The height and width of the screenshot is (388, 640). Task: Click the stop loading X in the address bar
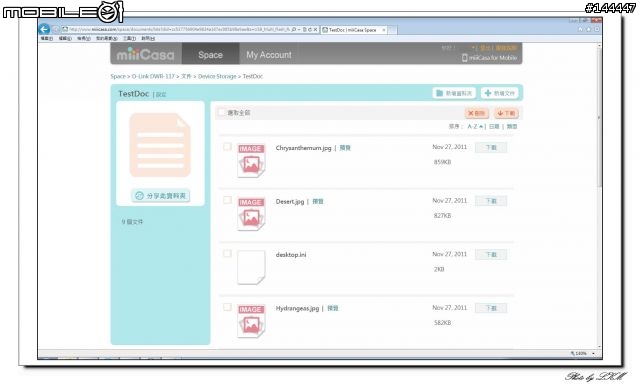pos(316,30)
